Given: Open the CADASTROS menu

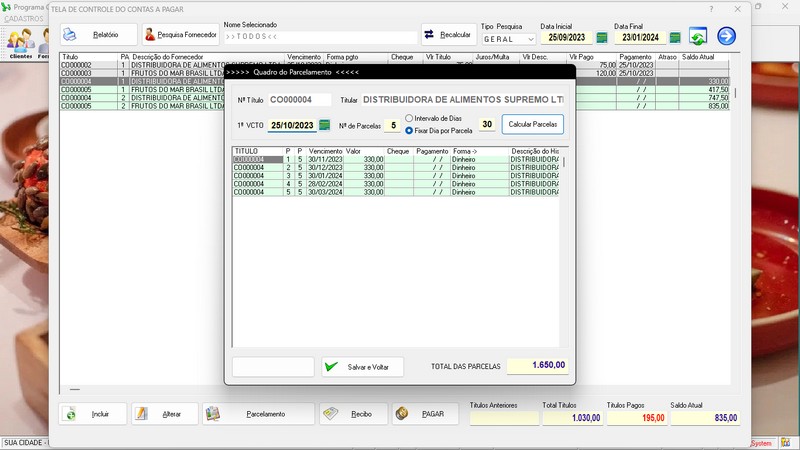Looking at the screenshot, I should (24, 19).
